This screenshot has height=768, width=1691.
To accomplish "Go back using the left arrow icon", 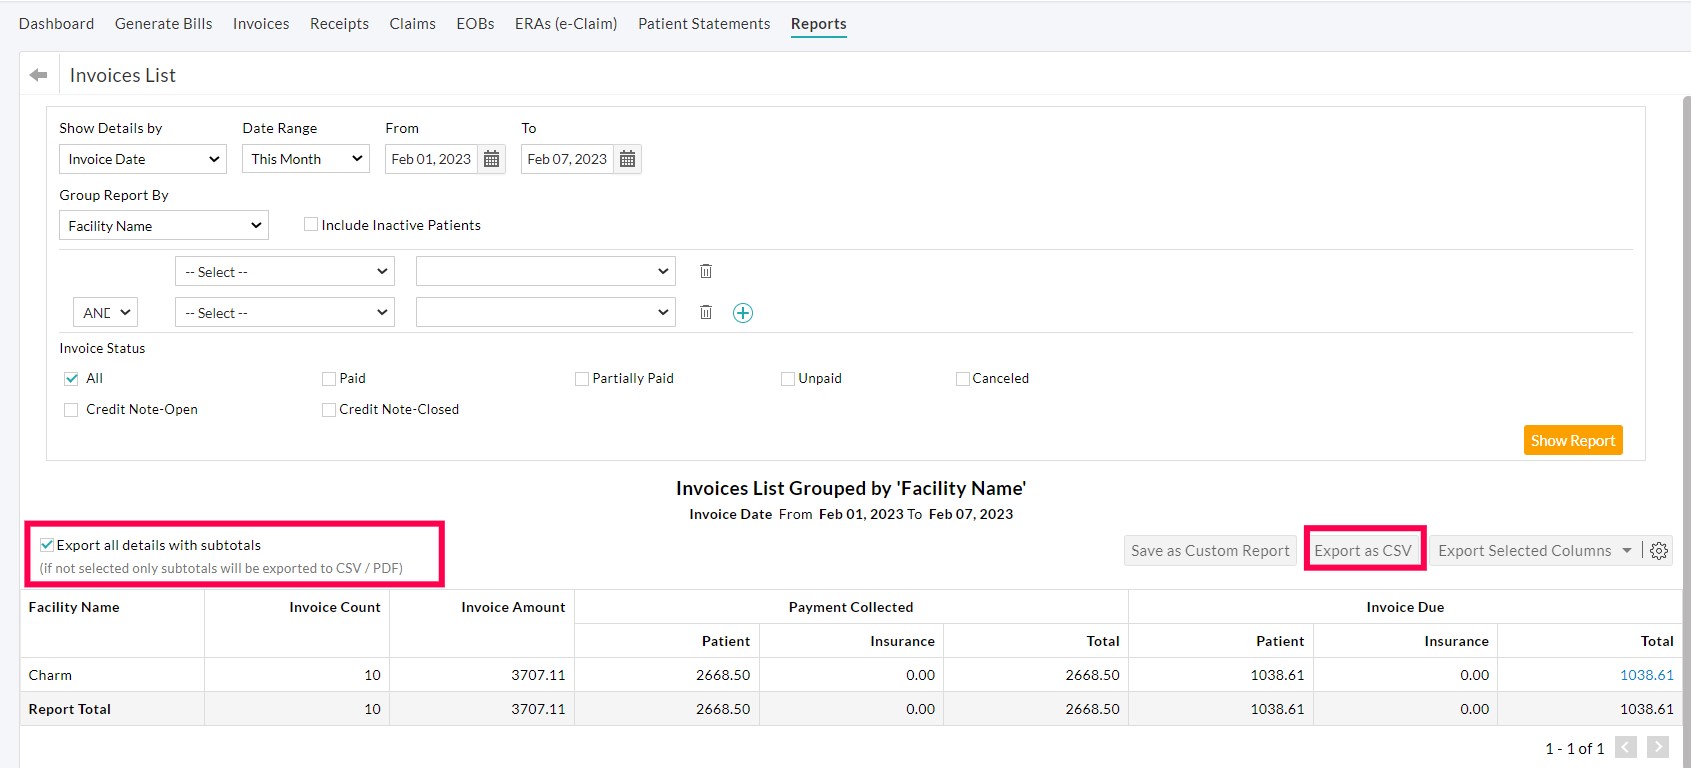I will tap(39, 75).
